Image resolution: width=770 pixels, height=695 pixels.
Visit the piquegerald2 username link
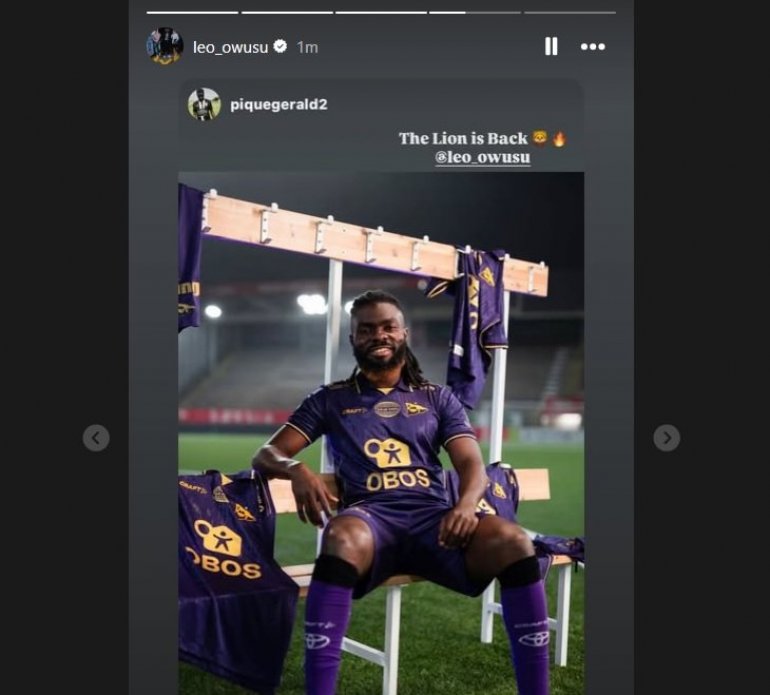coord(278,104)
